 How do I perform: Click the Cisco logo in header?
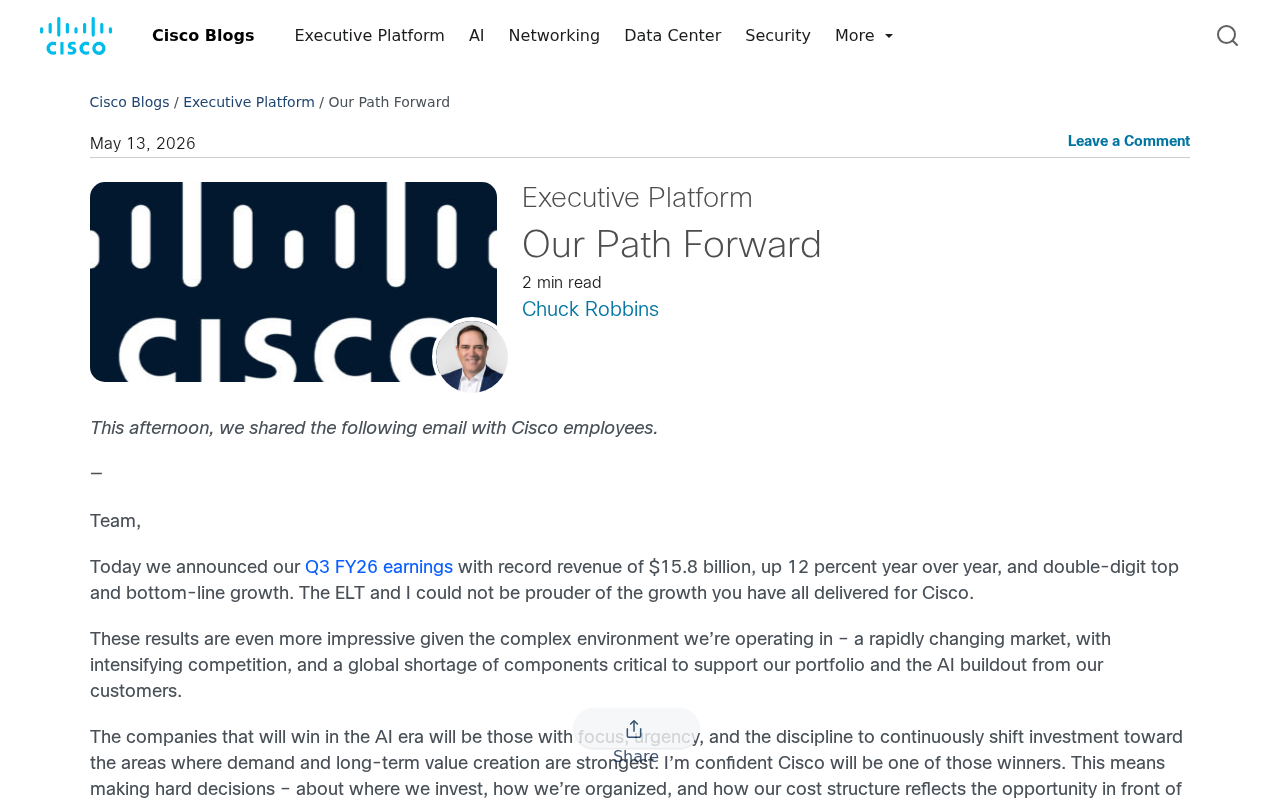(x=76, y=36)
